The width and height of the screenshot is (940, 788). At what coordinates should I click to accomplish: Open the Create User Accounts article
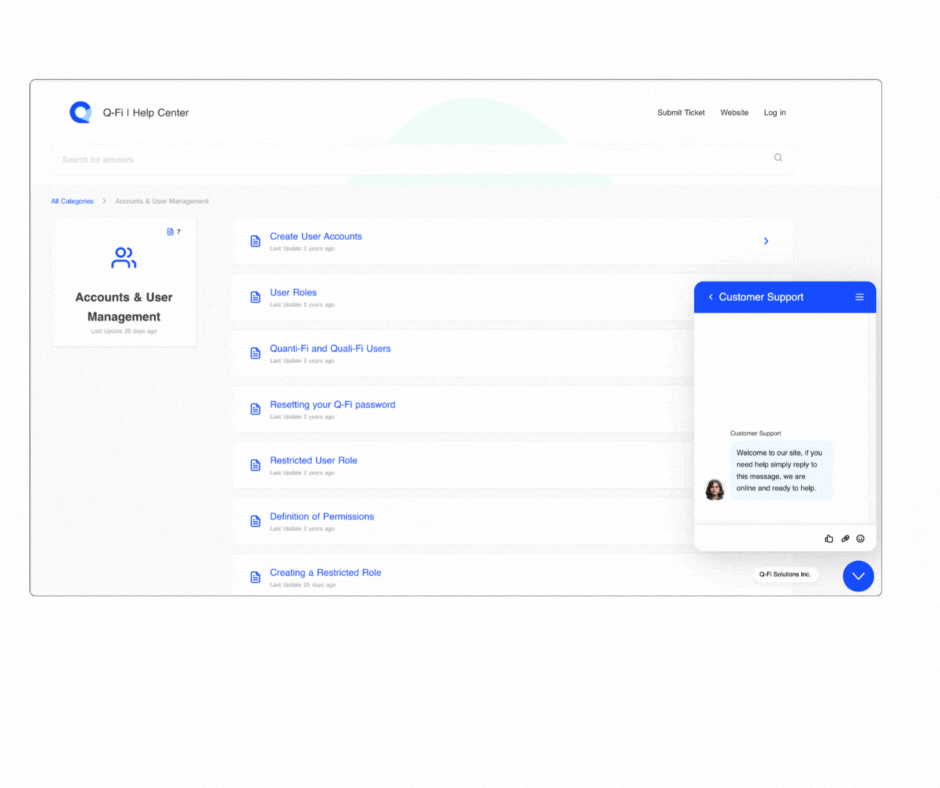pos(316,236)
